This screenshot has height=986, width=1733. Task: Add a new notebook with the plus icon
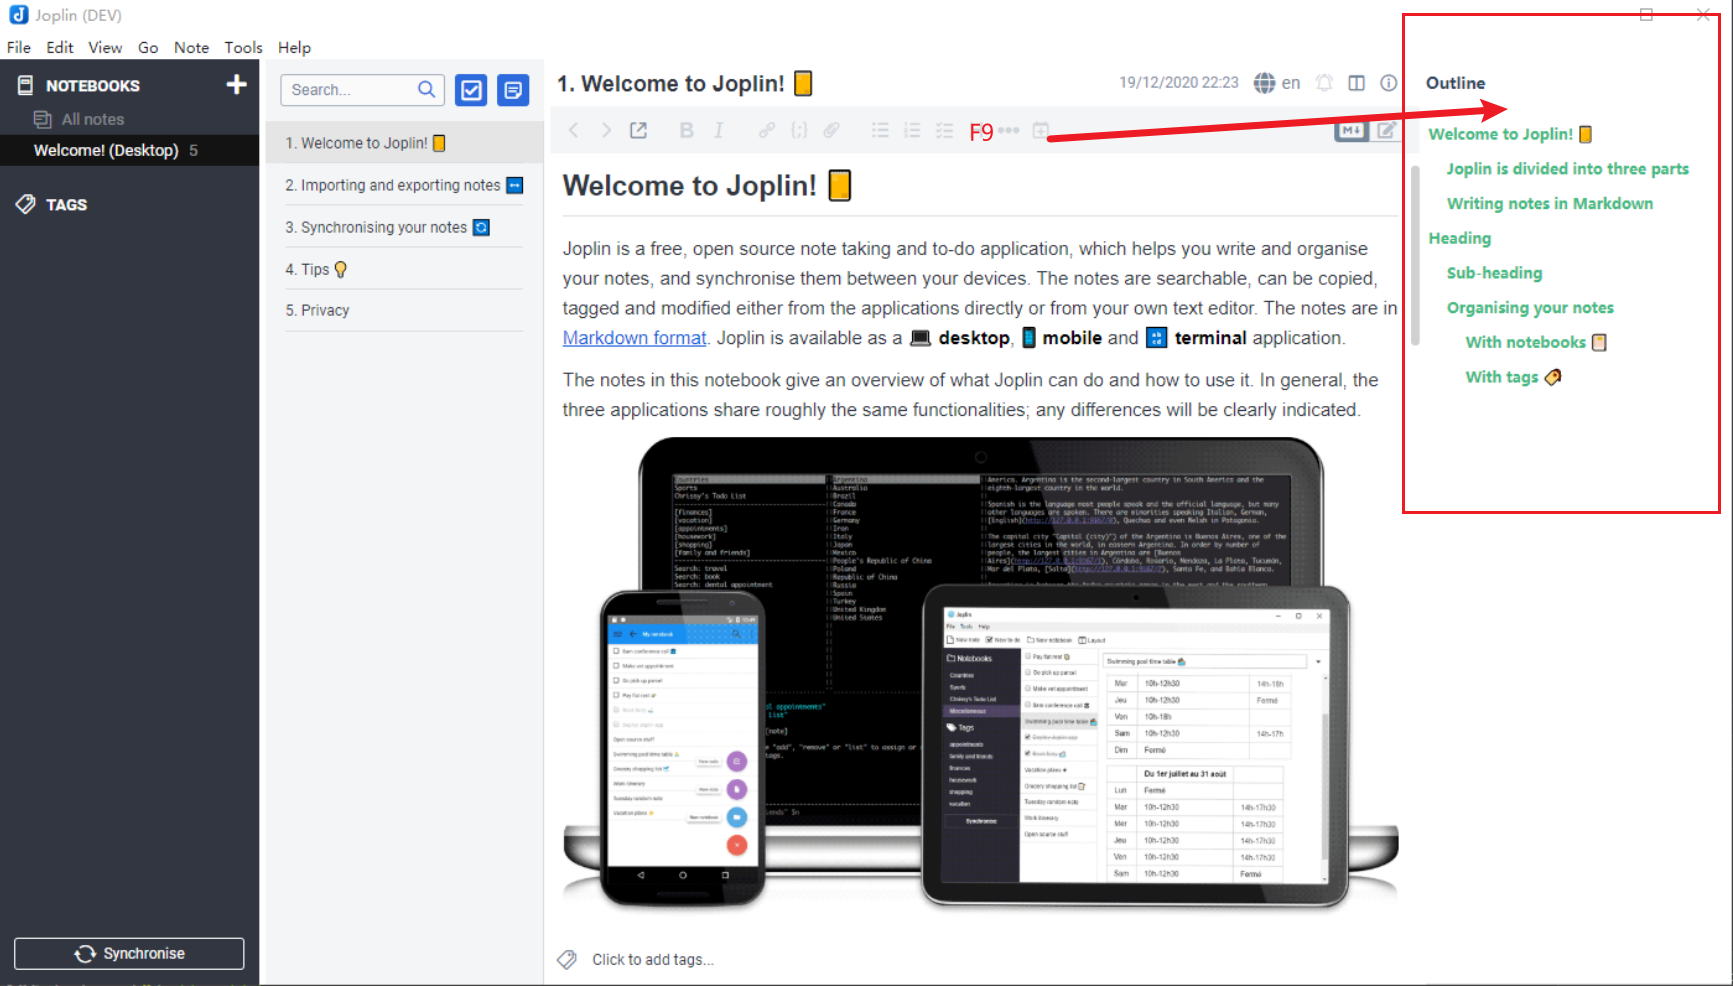click(236, 85)
